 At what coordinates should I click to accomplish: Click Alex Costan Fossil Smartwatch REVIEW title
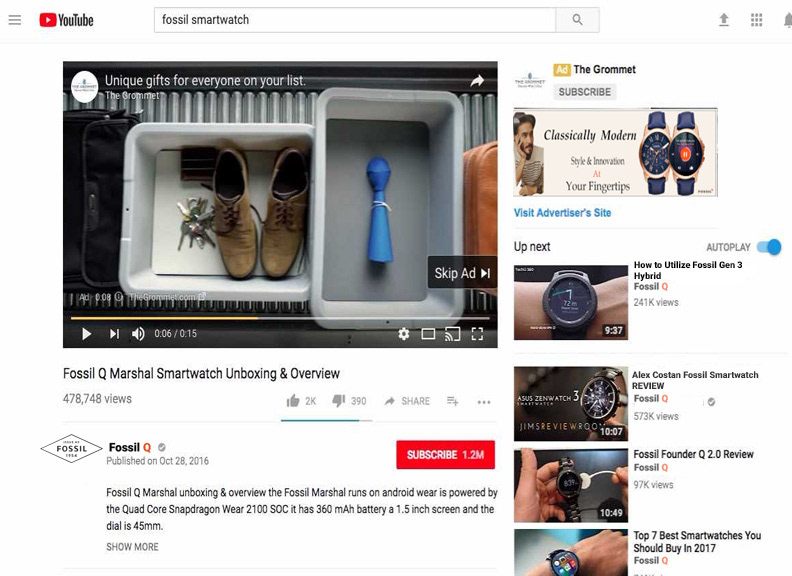click(695, 380)
